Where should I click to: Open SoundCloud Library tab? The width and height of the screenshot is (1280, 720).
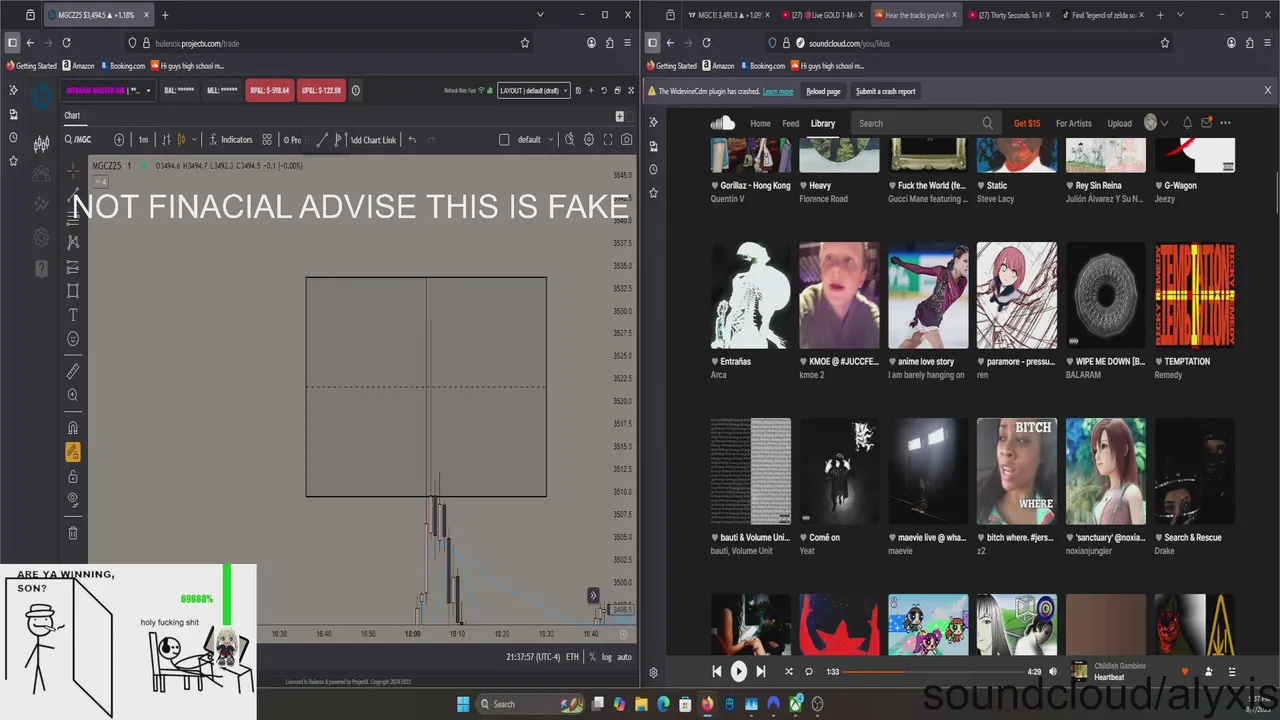[x=823, y=123]
